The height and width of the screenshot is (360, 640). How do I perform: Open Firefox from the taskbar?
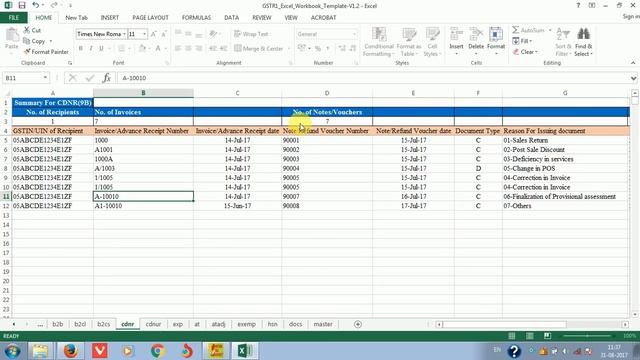(x=70, y=351)
